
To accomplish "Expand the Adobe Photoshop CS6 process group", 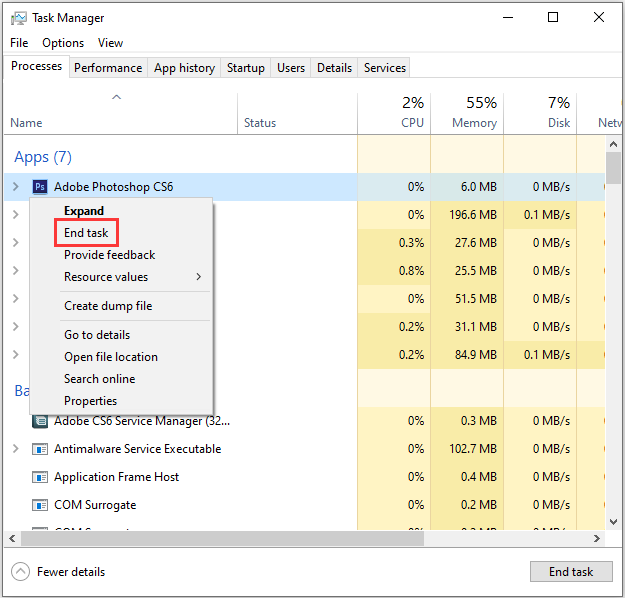I will tap(16, 187).
